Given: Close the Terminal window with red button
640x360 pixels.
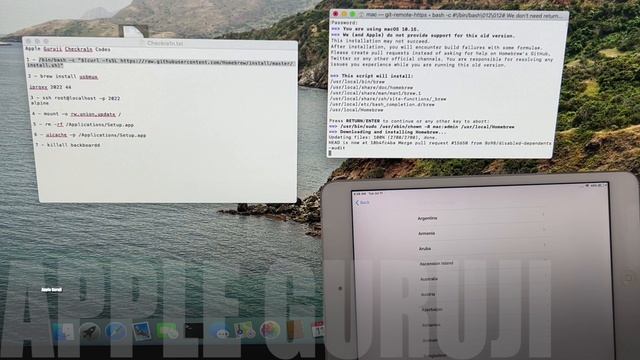Looking at the screenshot, I should pos(336,14).
